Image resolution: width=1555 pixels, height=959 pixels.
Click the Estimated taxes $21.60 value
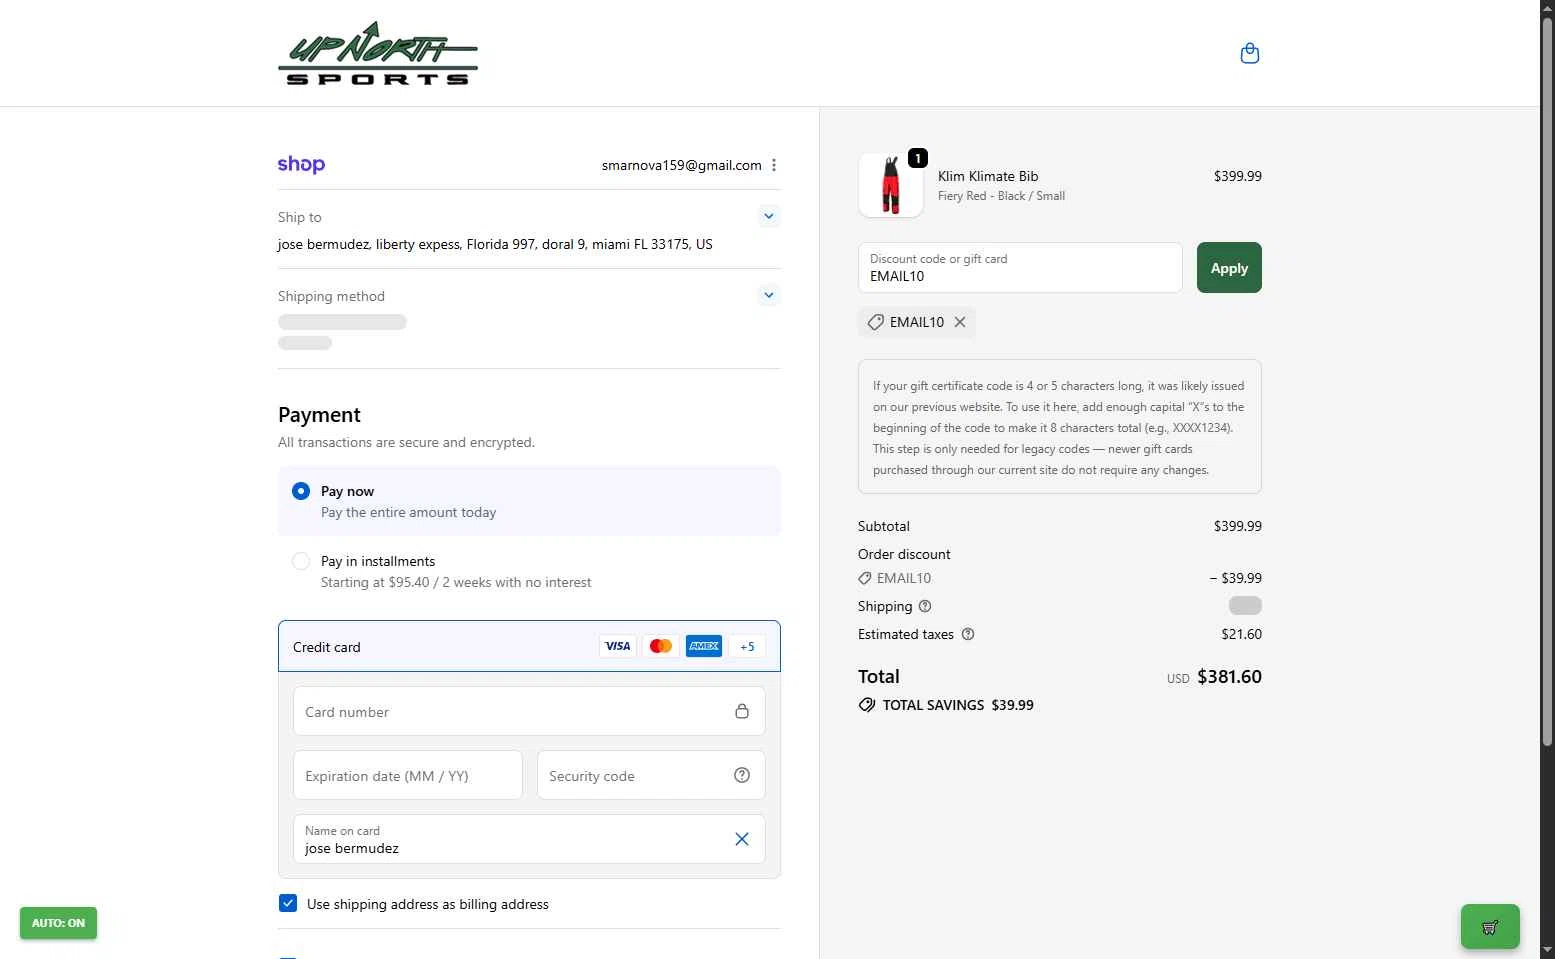click(1241, 634)
